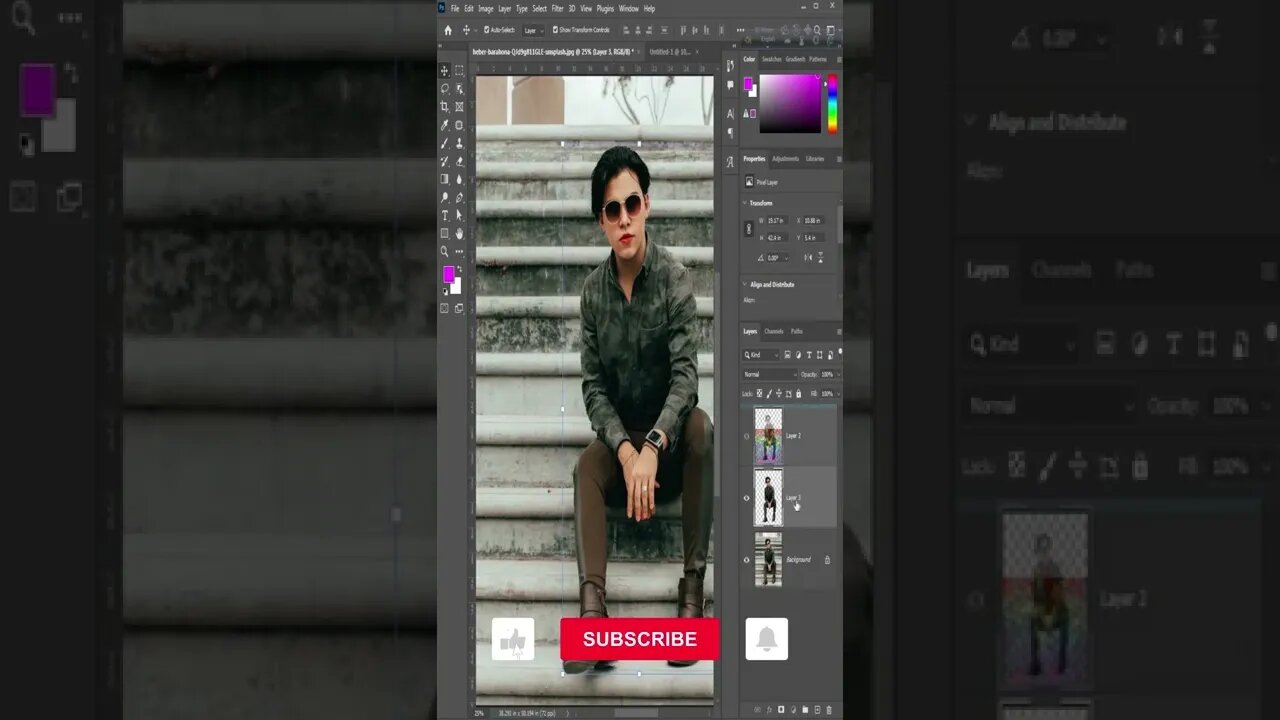The image size is (1280, 720).
Task: Collapse the Align and Distribute section
Action: 745,284
